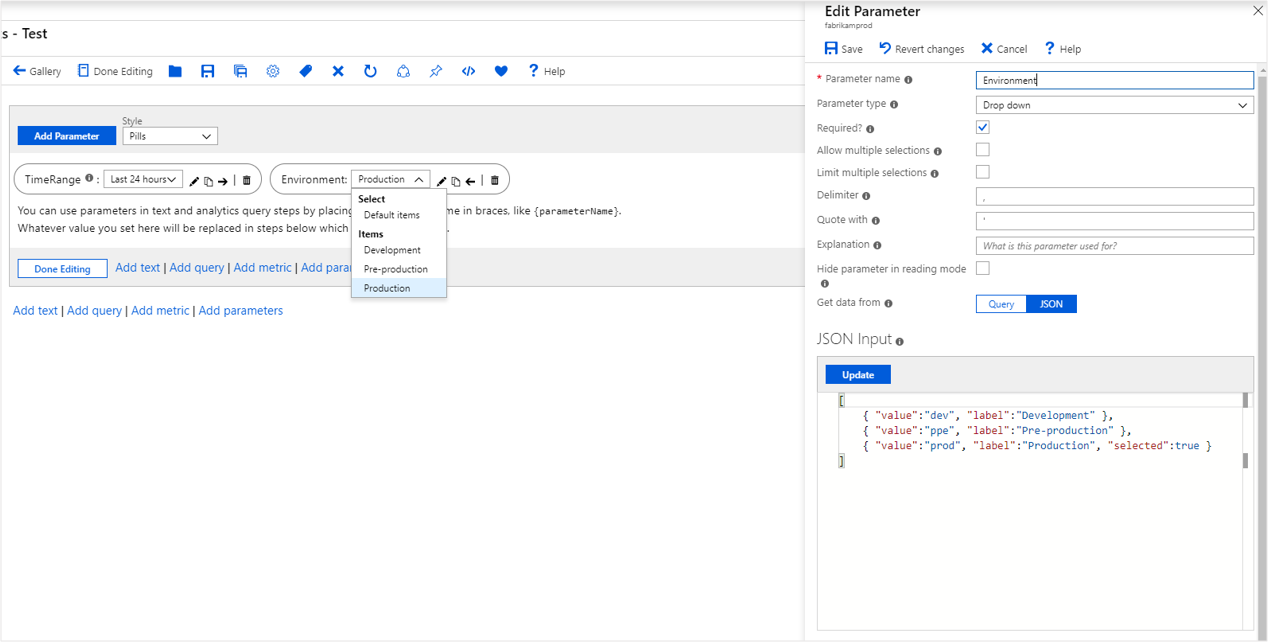Open workbook settings gear icon
1268x642 pixels.
273,71
